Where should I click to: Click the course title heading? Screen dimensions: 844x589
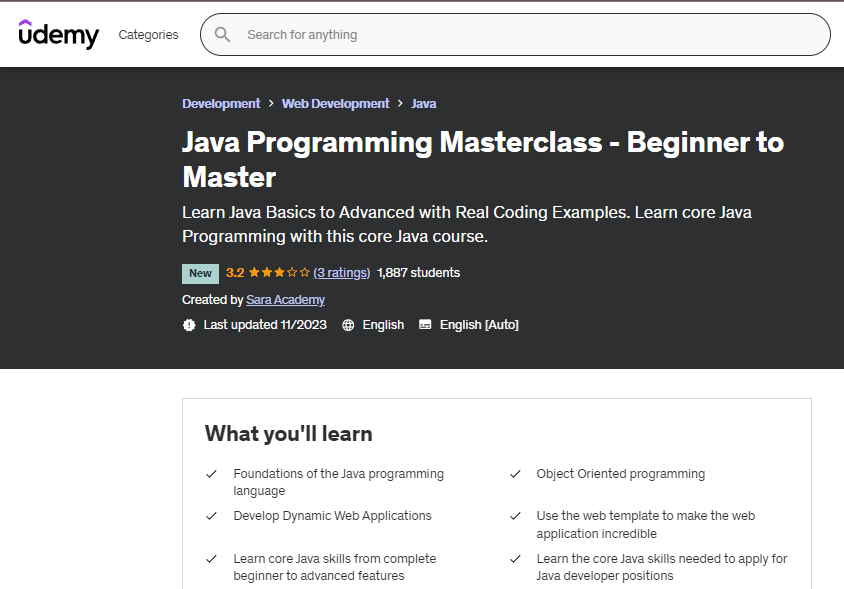482,159
